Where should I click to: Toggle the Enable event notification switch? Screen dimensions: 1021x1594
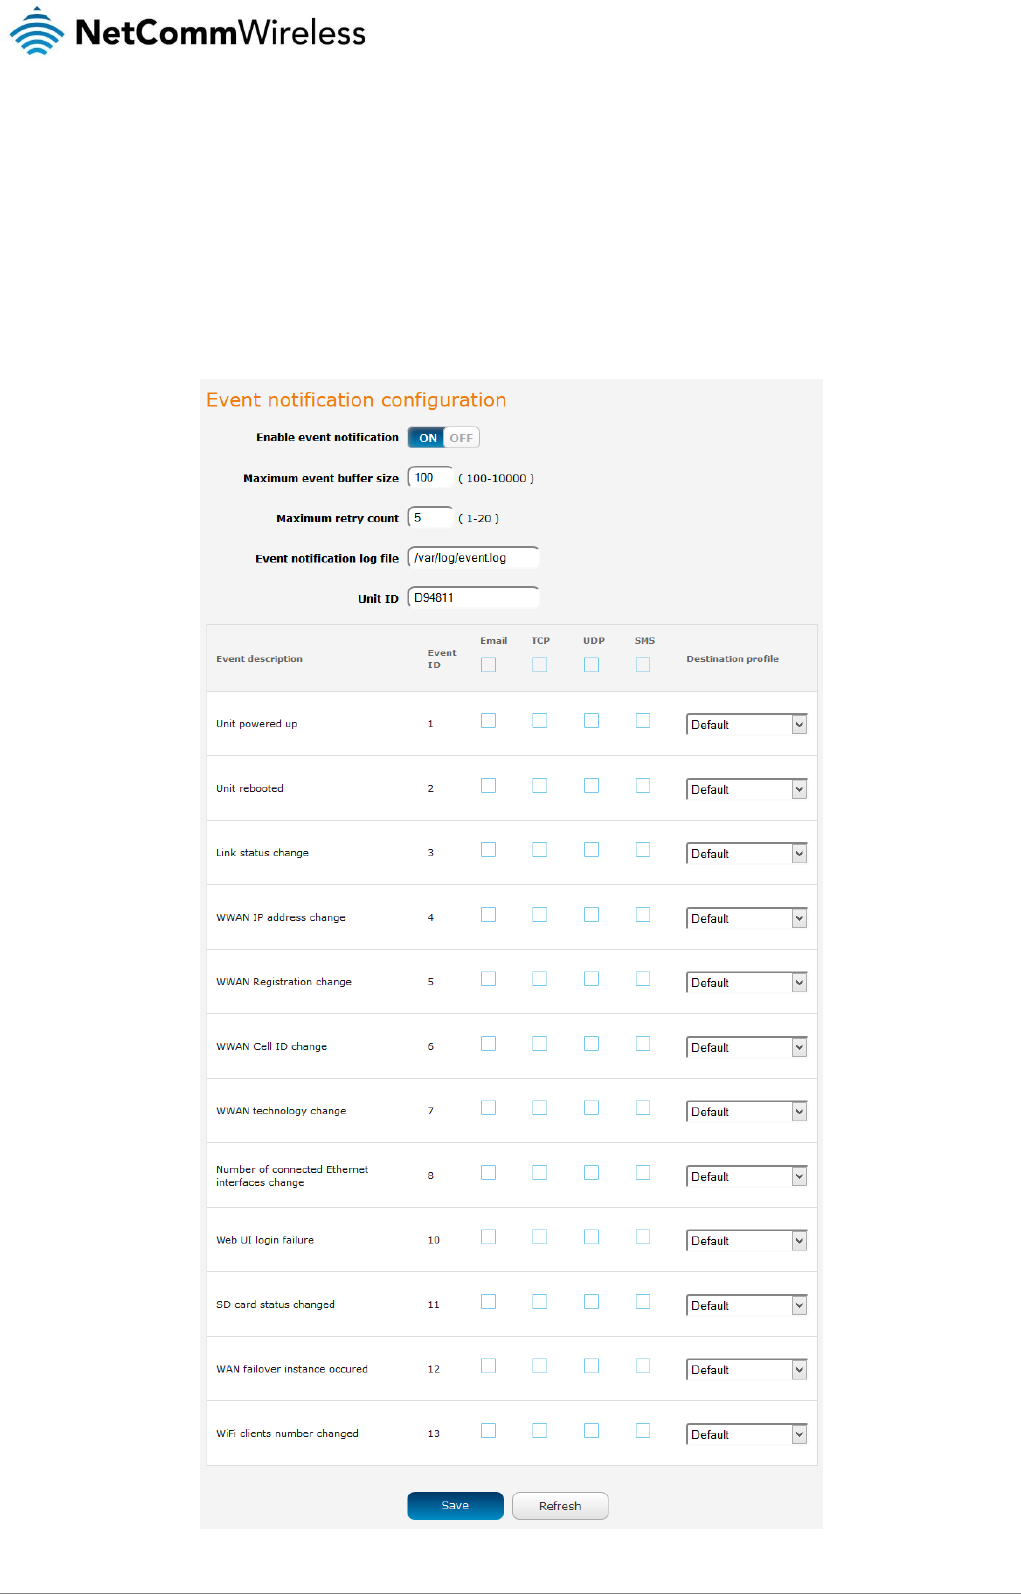pyautogui.click(x=444, y=438)
